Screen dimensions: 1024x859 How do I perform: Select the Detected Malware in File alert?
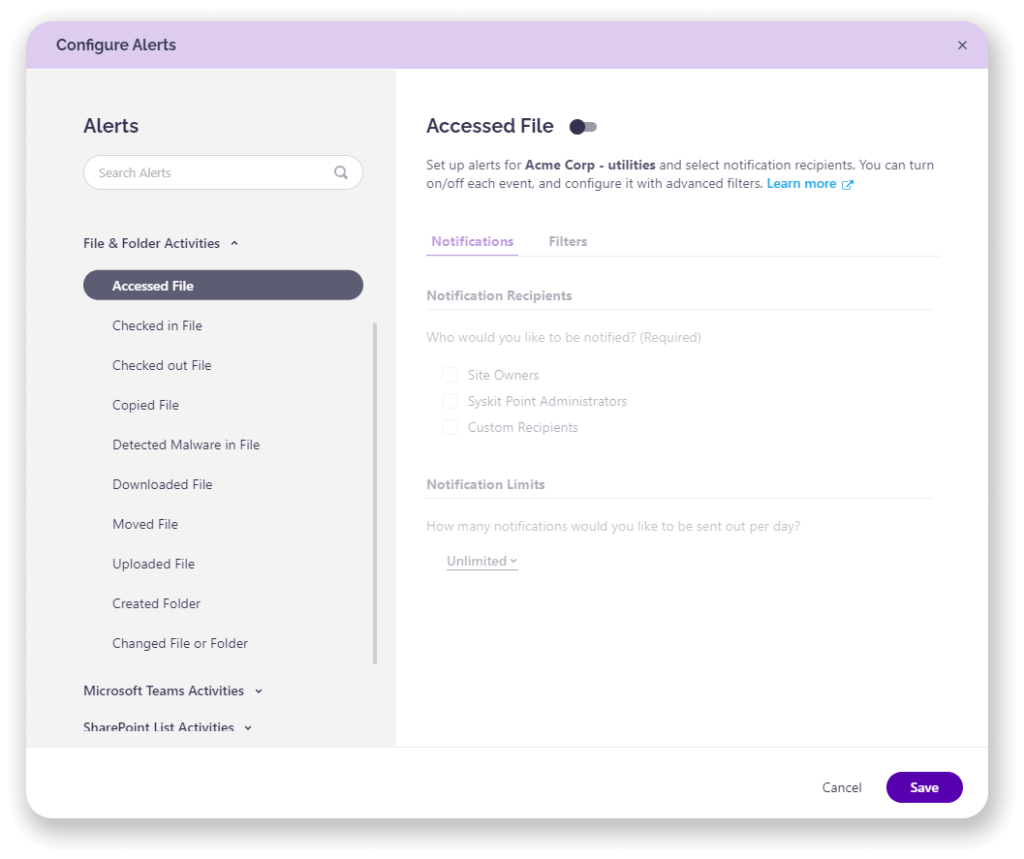(x=186, y=444)
